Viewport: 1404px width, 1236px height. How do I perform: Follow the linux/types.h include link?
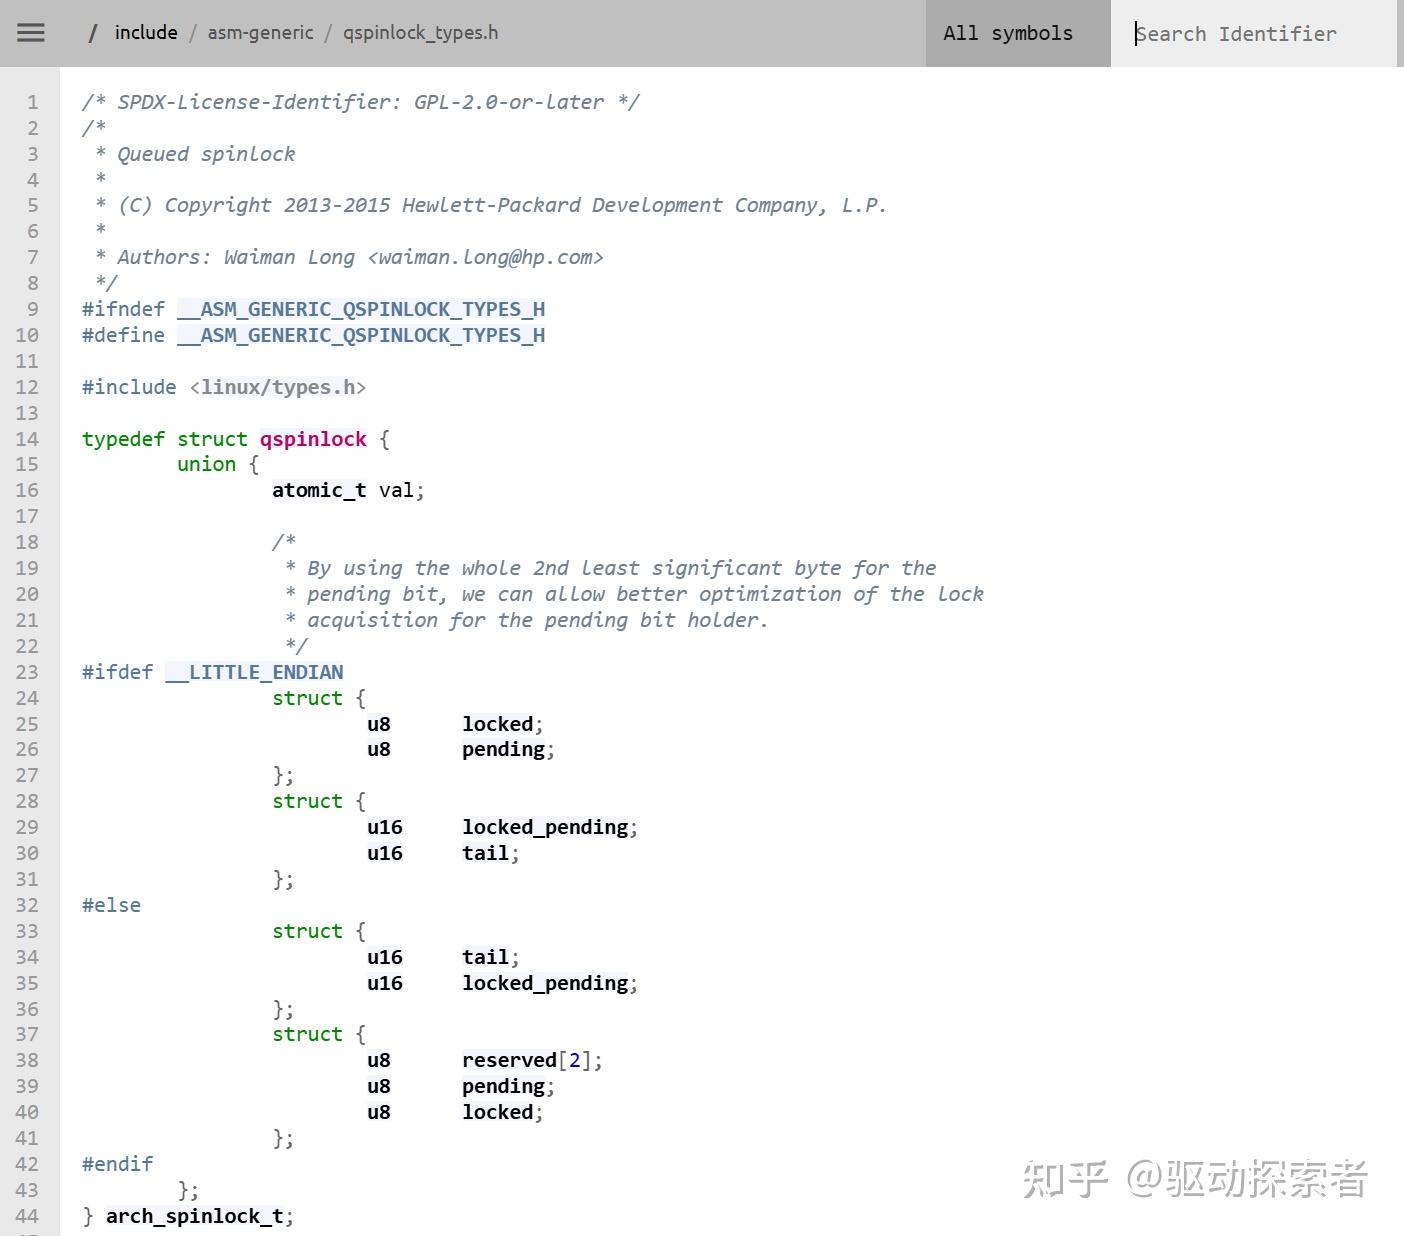(281, 387)
